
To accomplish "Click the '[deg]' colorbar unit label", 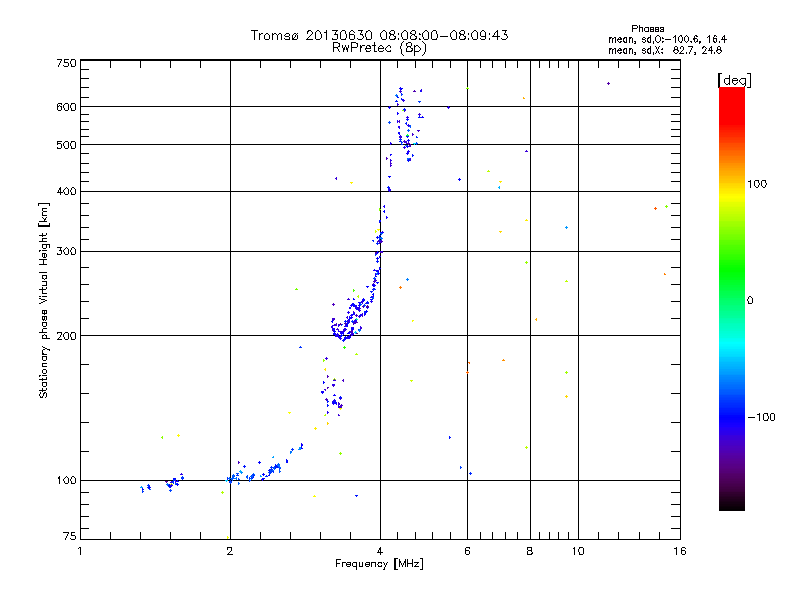I will pos(734,80).
